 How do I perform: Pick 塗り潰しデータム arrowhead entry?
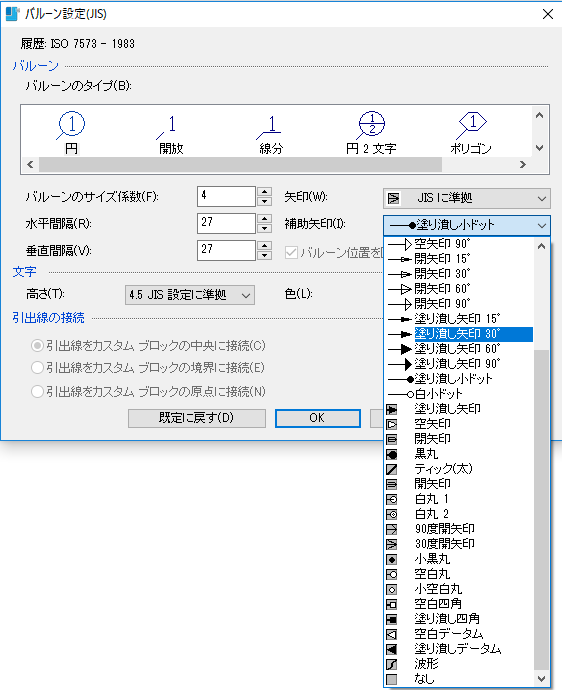pyautogui.click(x=458, y=649)
